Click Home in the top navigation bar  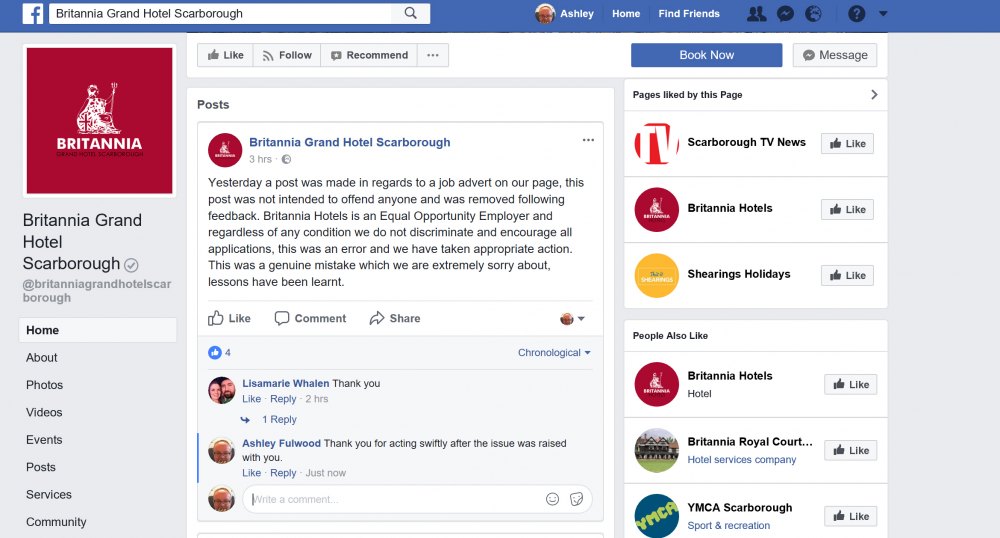(626, 13)
